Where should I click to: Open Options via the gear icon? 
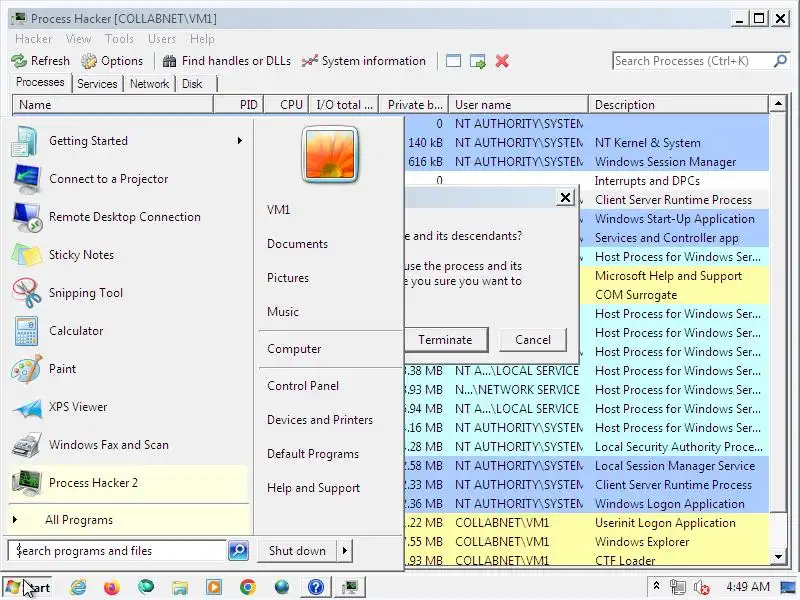[x=89, y=61]
